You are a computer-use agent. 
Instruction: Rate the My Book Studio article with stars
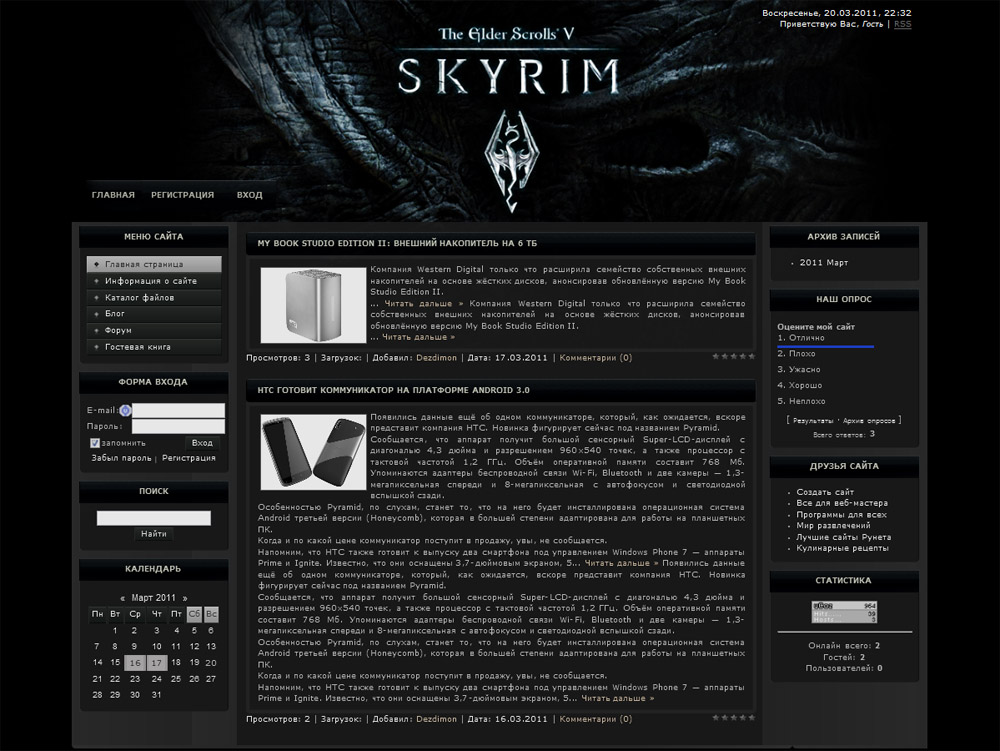coord(733,356)
